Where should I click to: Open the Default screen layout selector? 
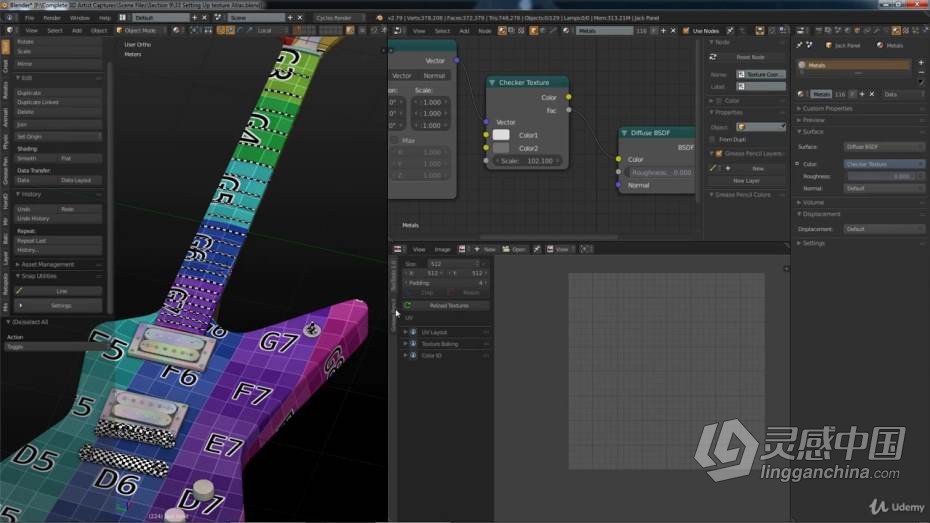(159, 18)
